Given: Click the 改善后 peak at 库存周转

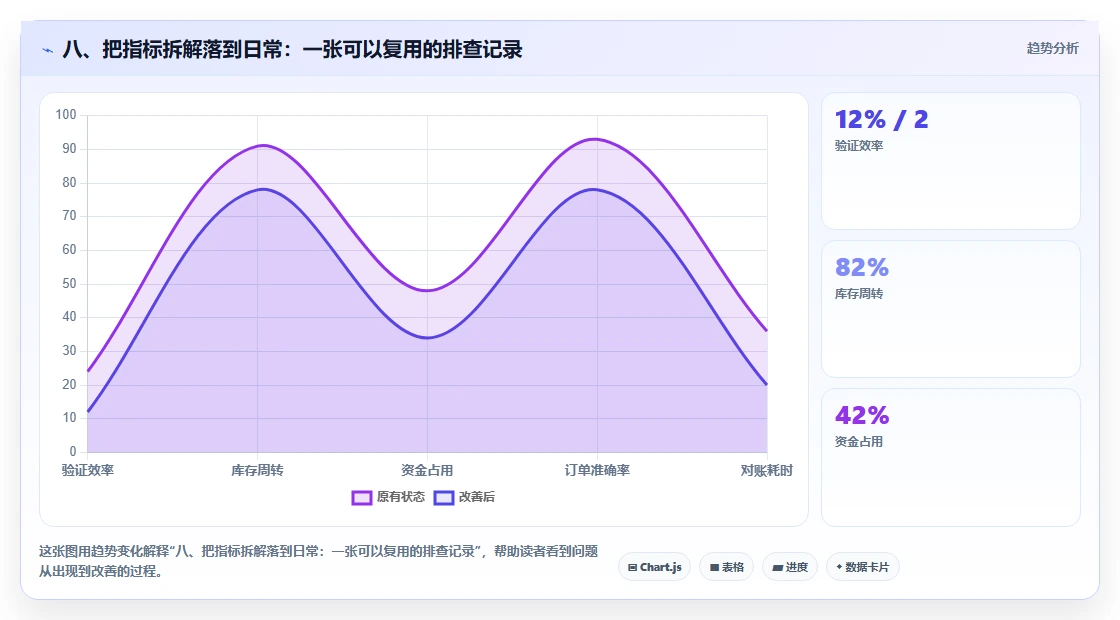Looking at the screenshot, I should [263, 189].
